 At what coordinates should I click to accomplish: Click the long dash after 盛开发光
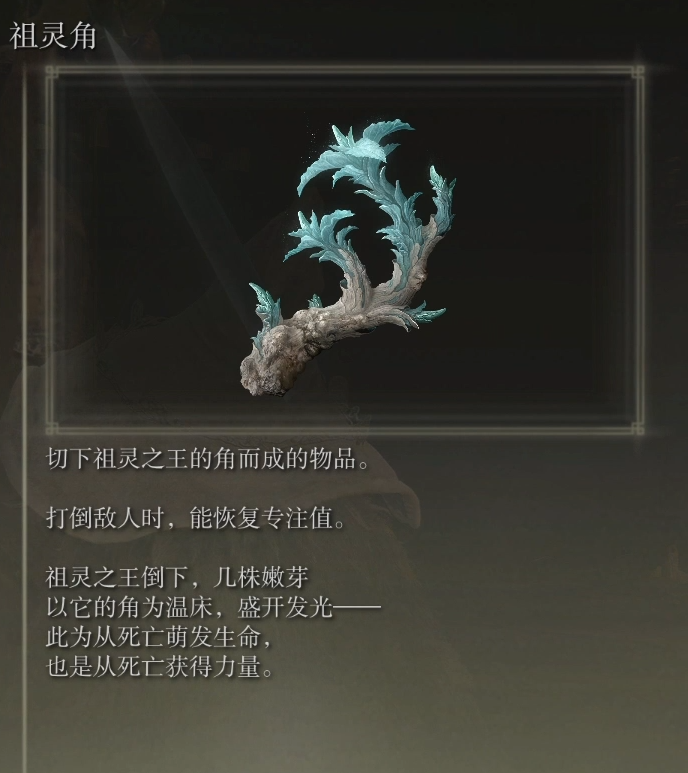pyautogui.click(x=358, y=607)
